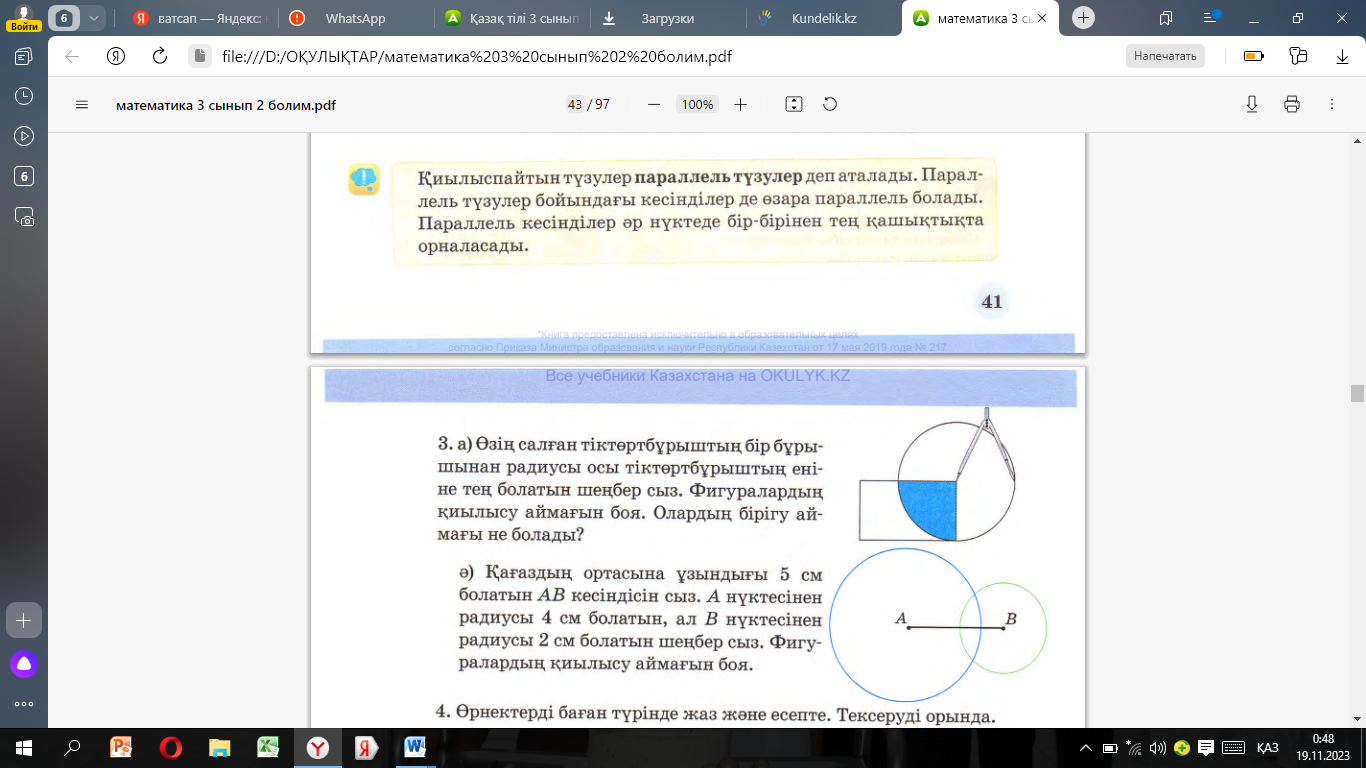This screenshot has height=768, width=1366.
Task: Open the PDF sidebar menu (hamburger icon)
Action: [82, 104]
